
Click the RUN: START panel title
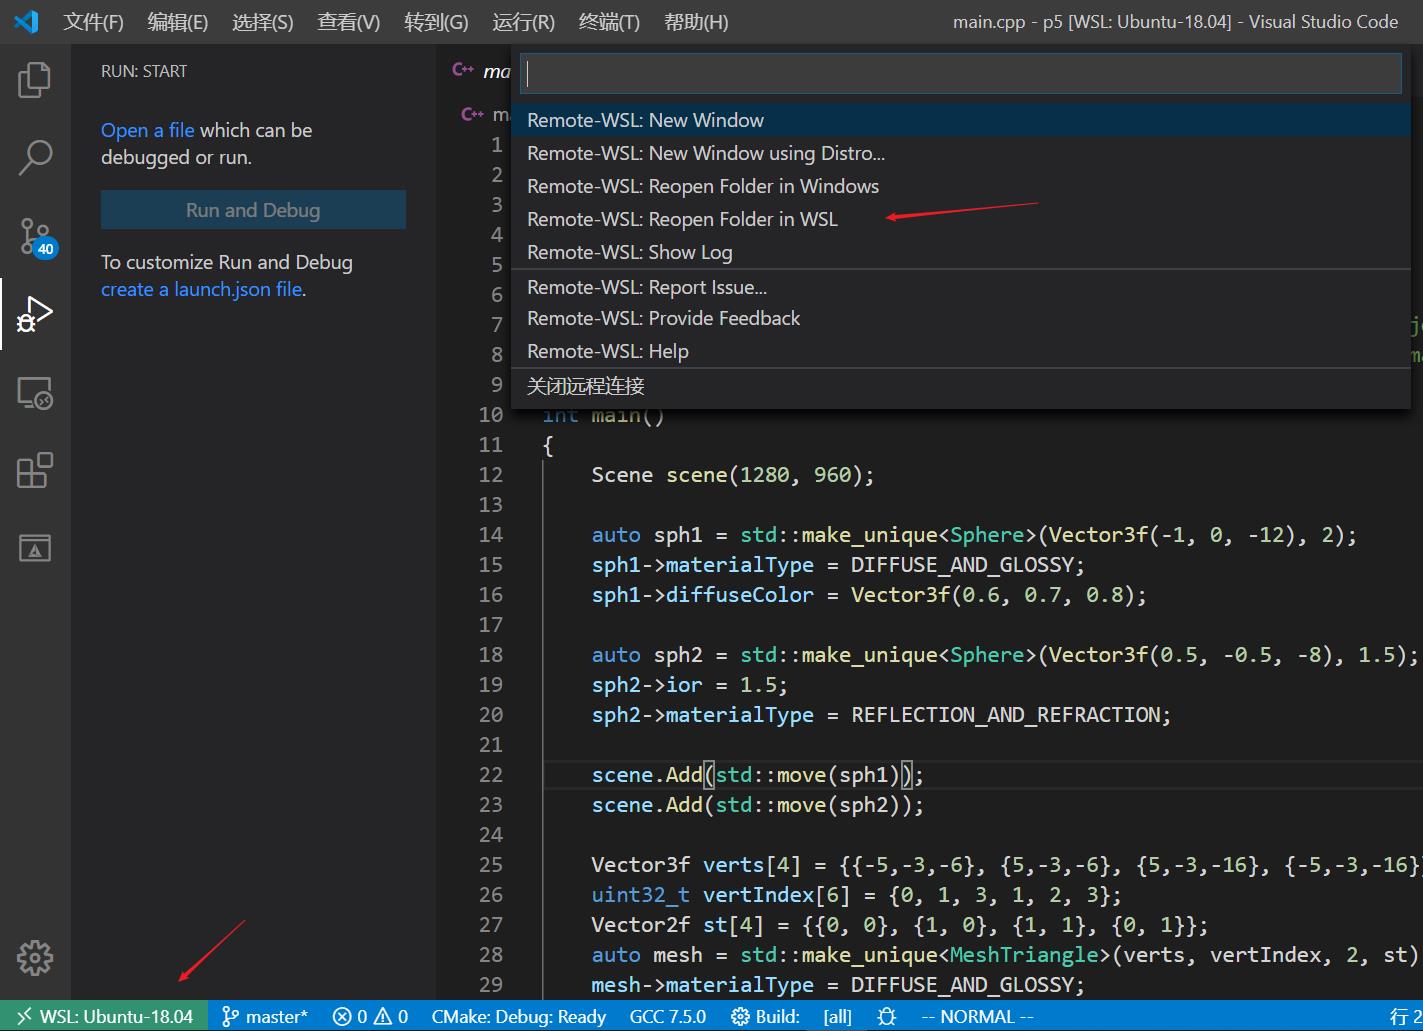pos(144,71)
